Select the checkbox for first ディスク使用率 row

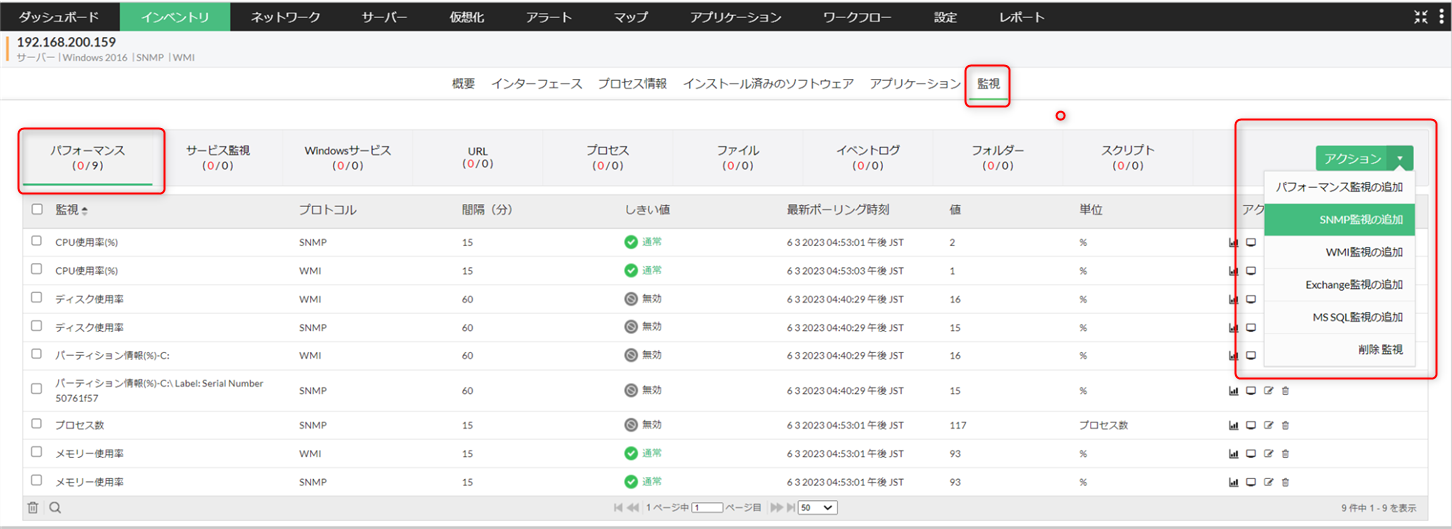point(37,299)
